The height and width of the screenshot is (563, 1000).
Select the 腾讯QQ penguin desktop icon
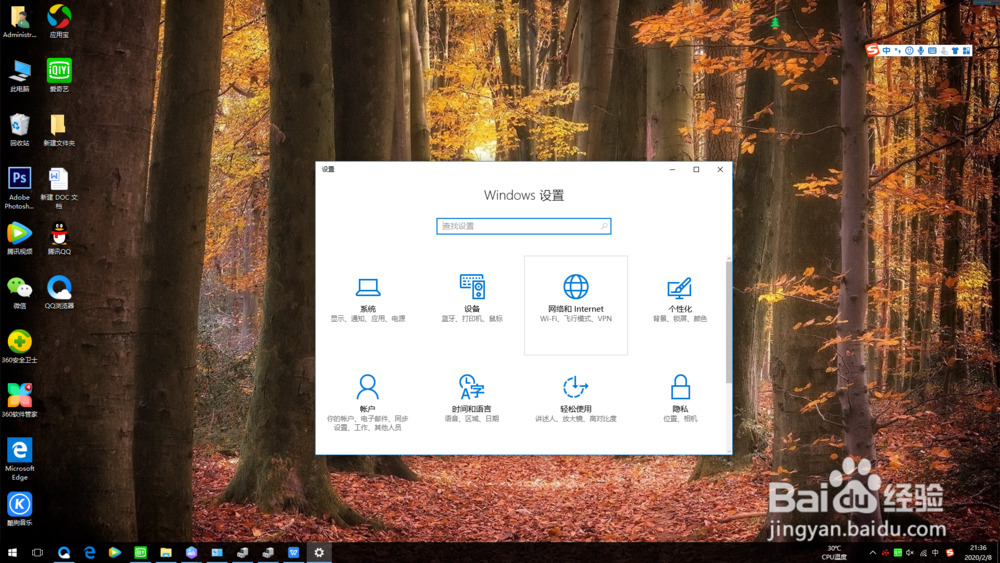(x=59, y=238)
